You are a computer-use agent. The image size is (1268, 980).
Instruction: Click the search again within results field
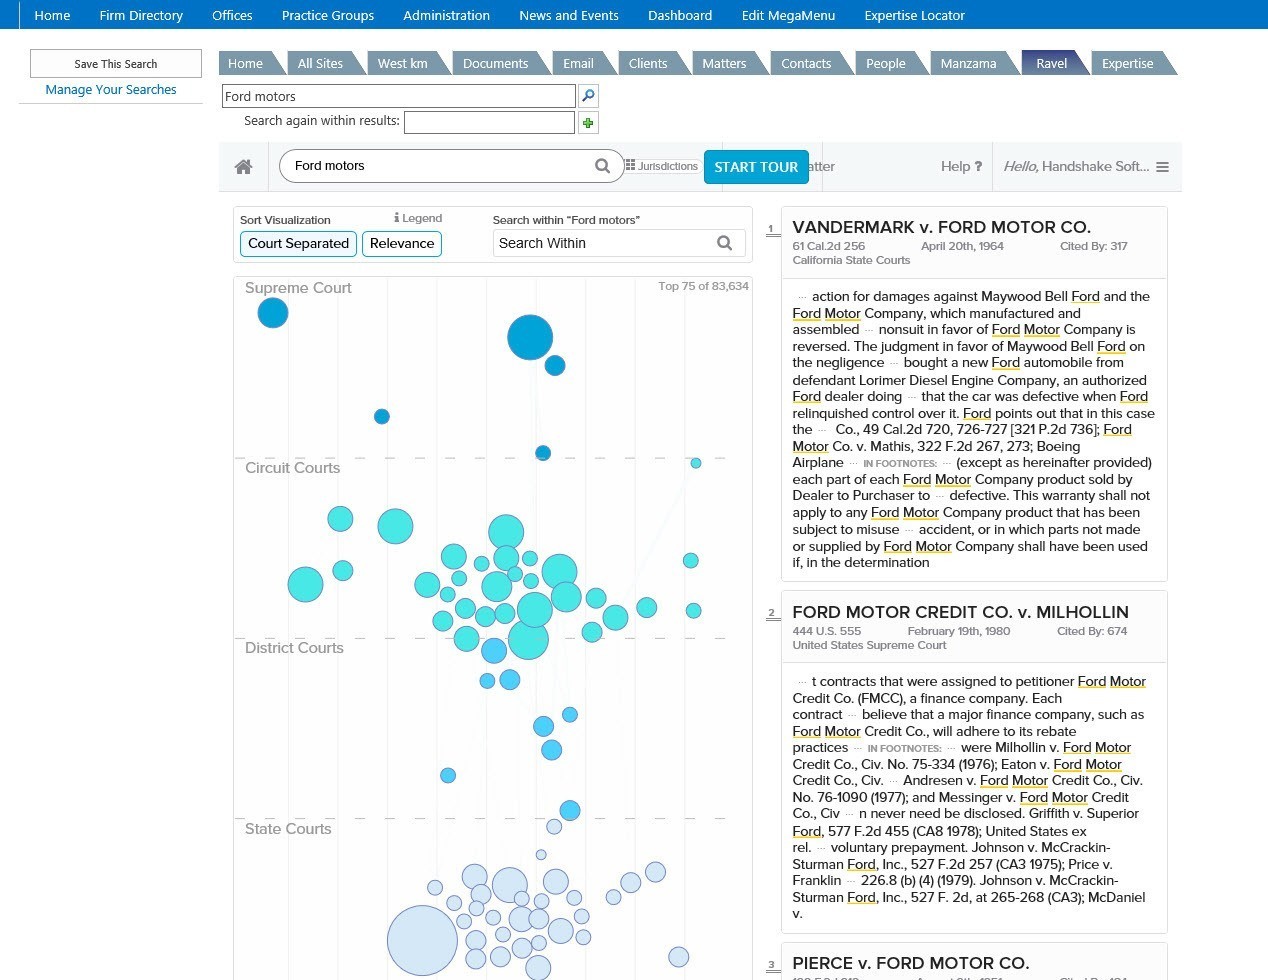tap(488, 122)
